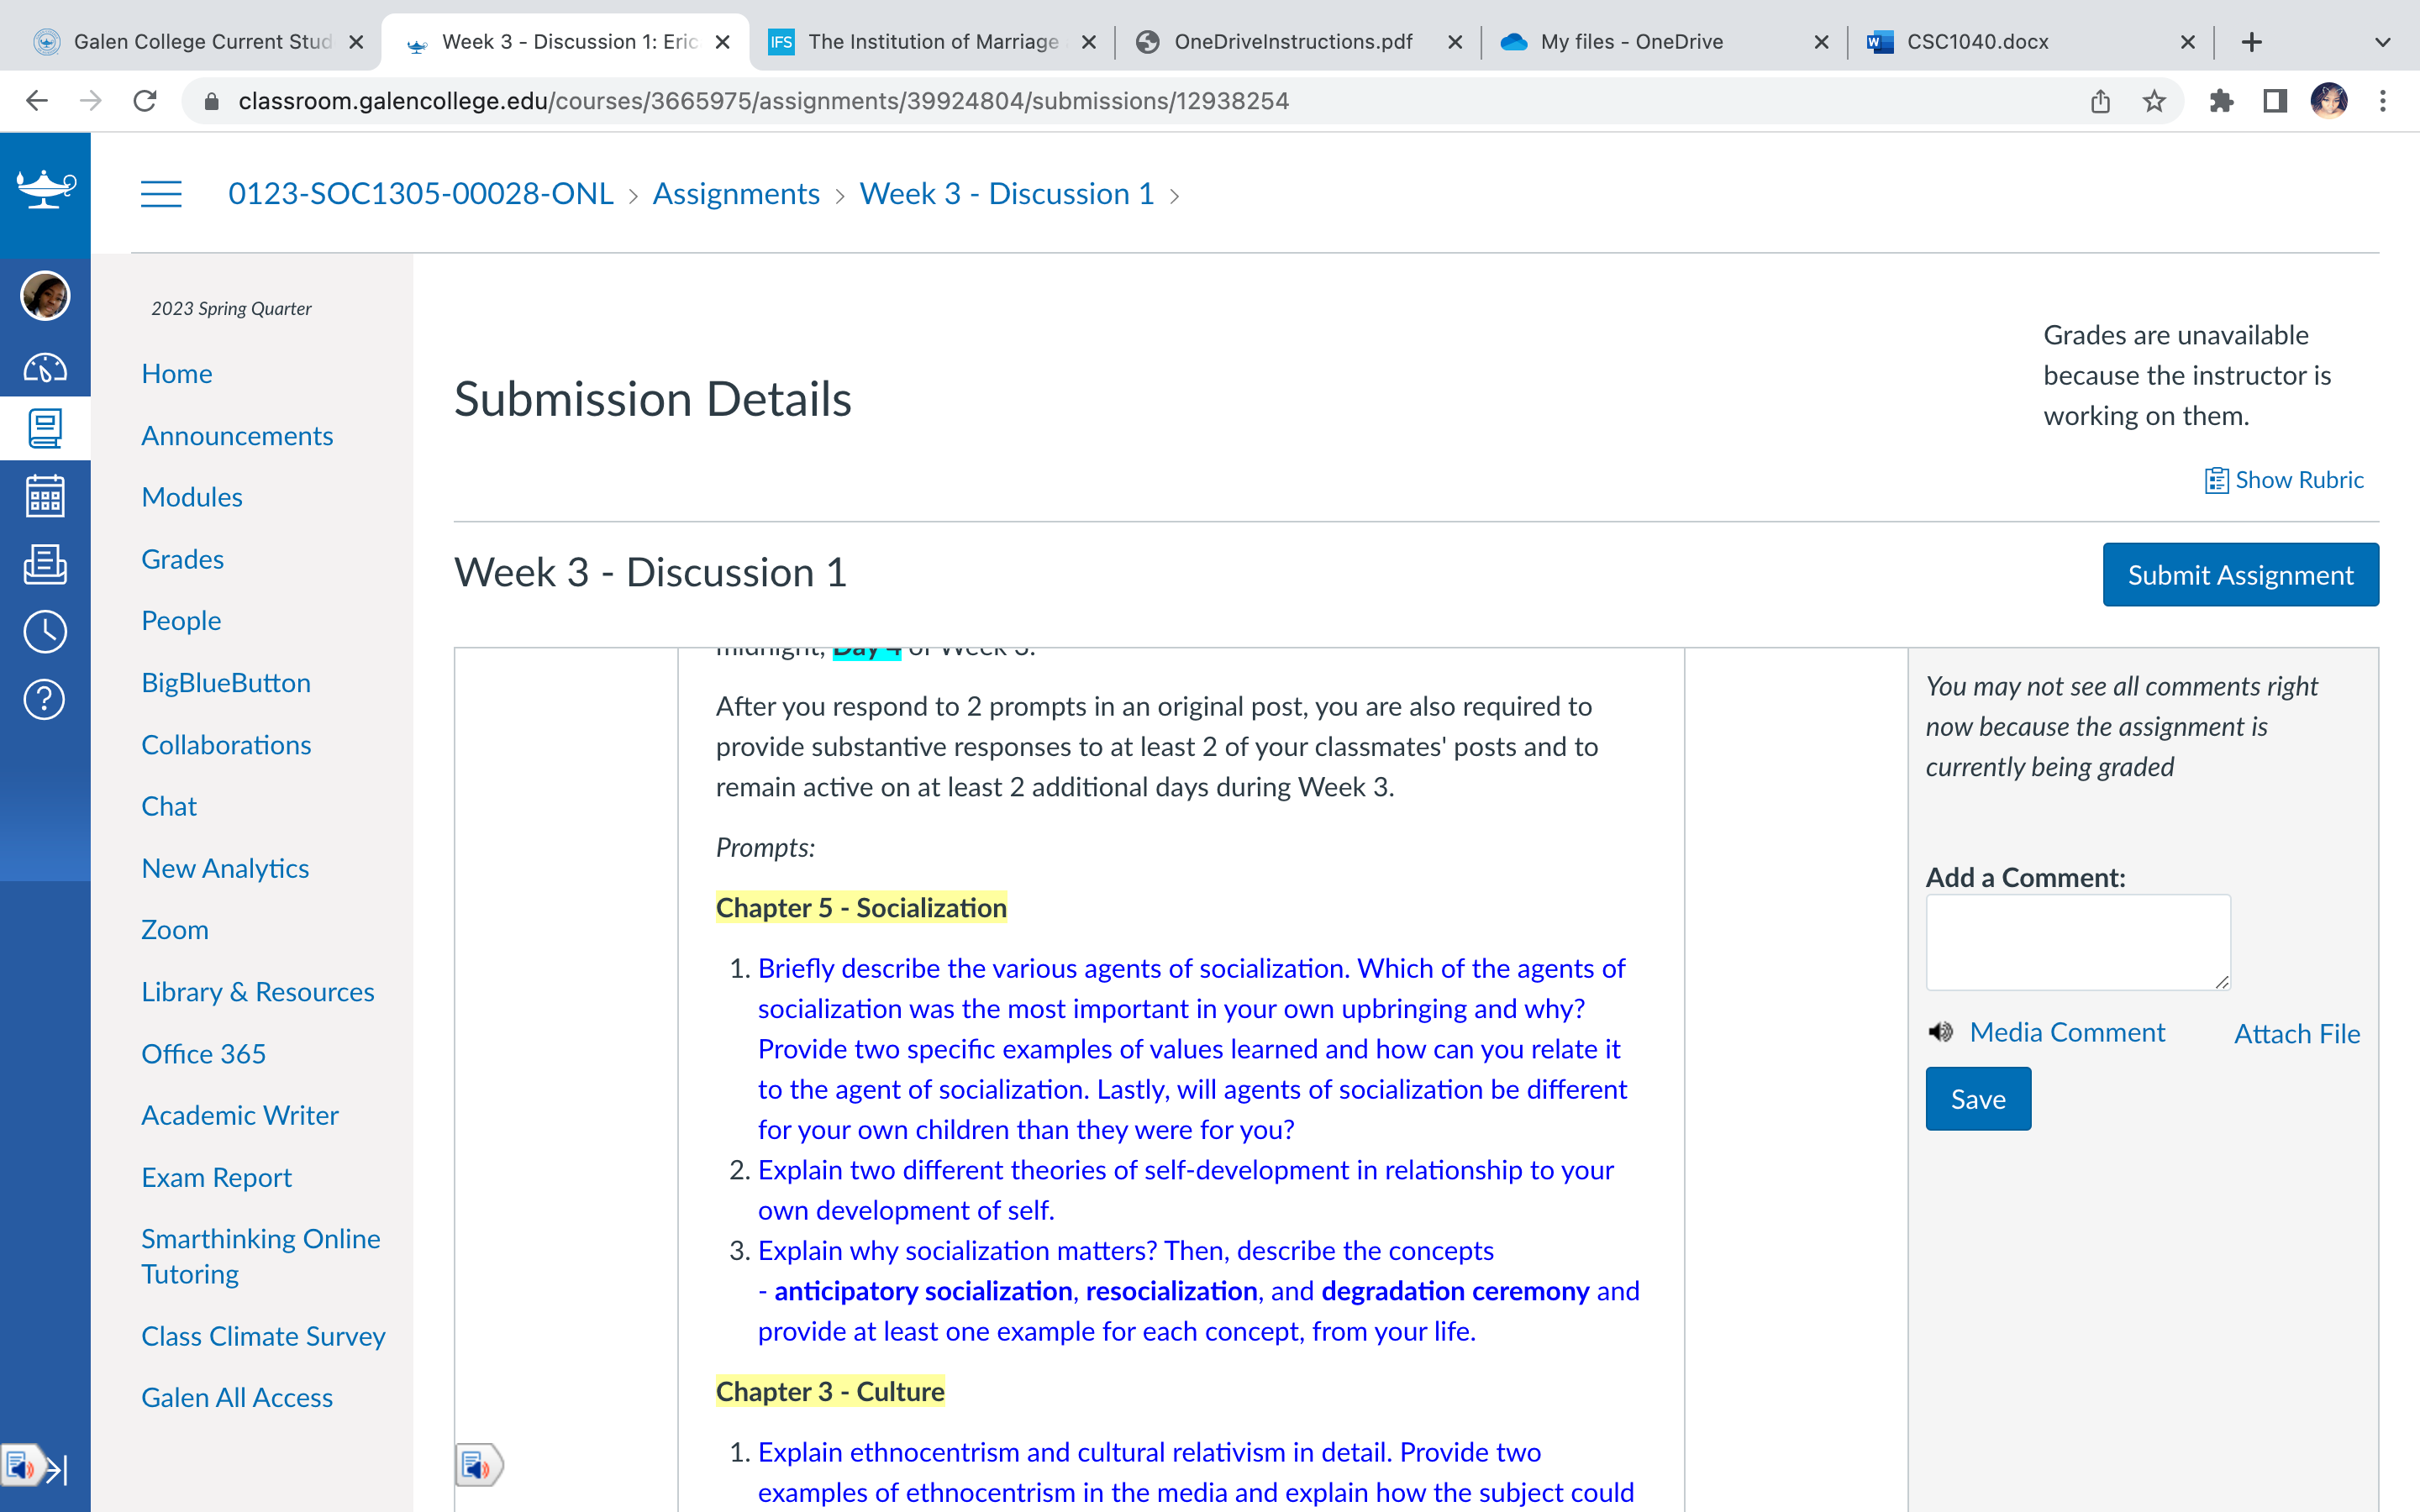The width and height of the screenshot is (2420, 1512).
Task: Expand the tab search dropdown arrow
Action: point(2382,42)
